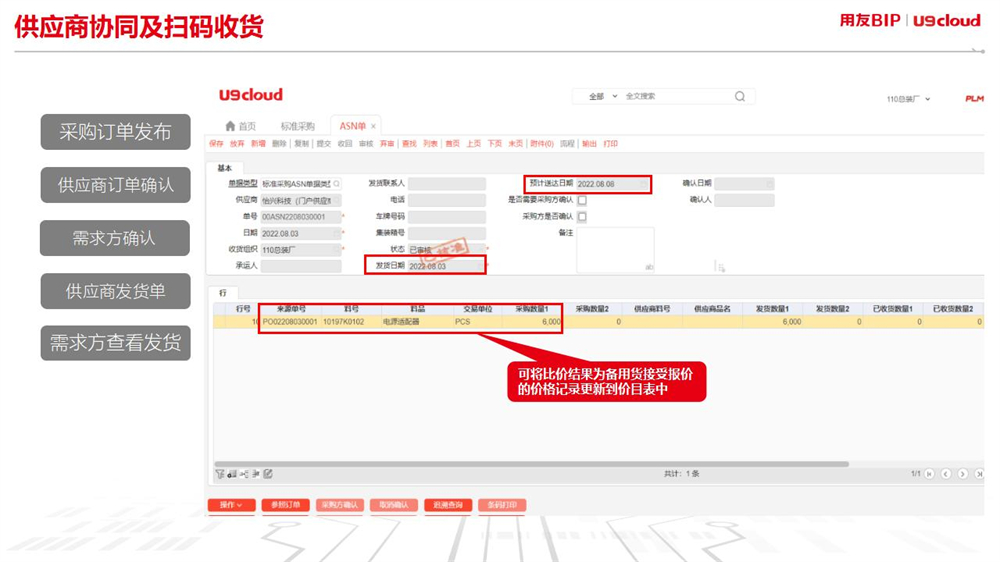Click 下页 in the toolbar
Screen dimensions: 1000x562
pyautogui.click(x=495, y=144)
